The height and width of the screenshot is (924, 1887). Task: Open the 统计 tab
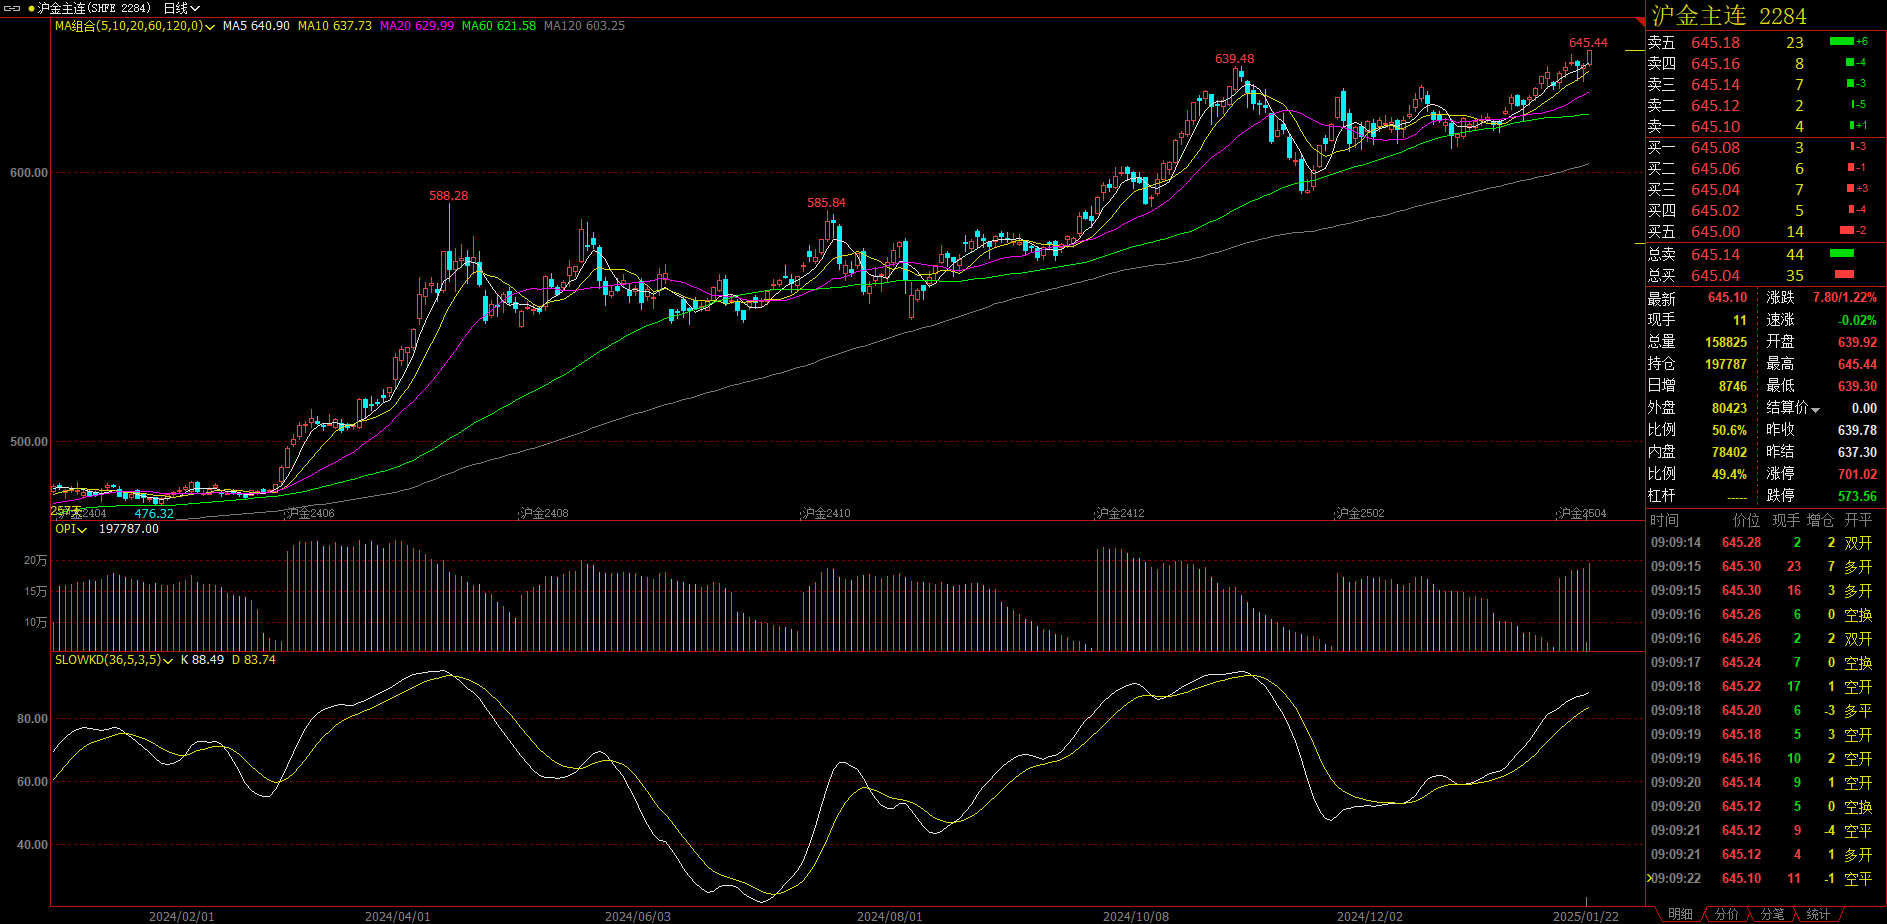coord(1818,914)
